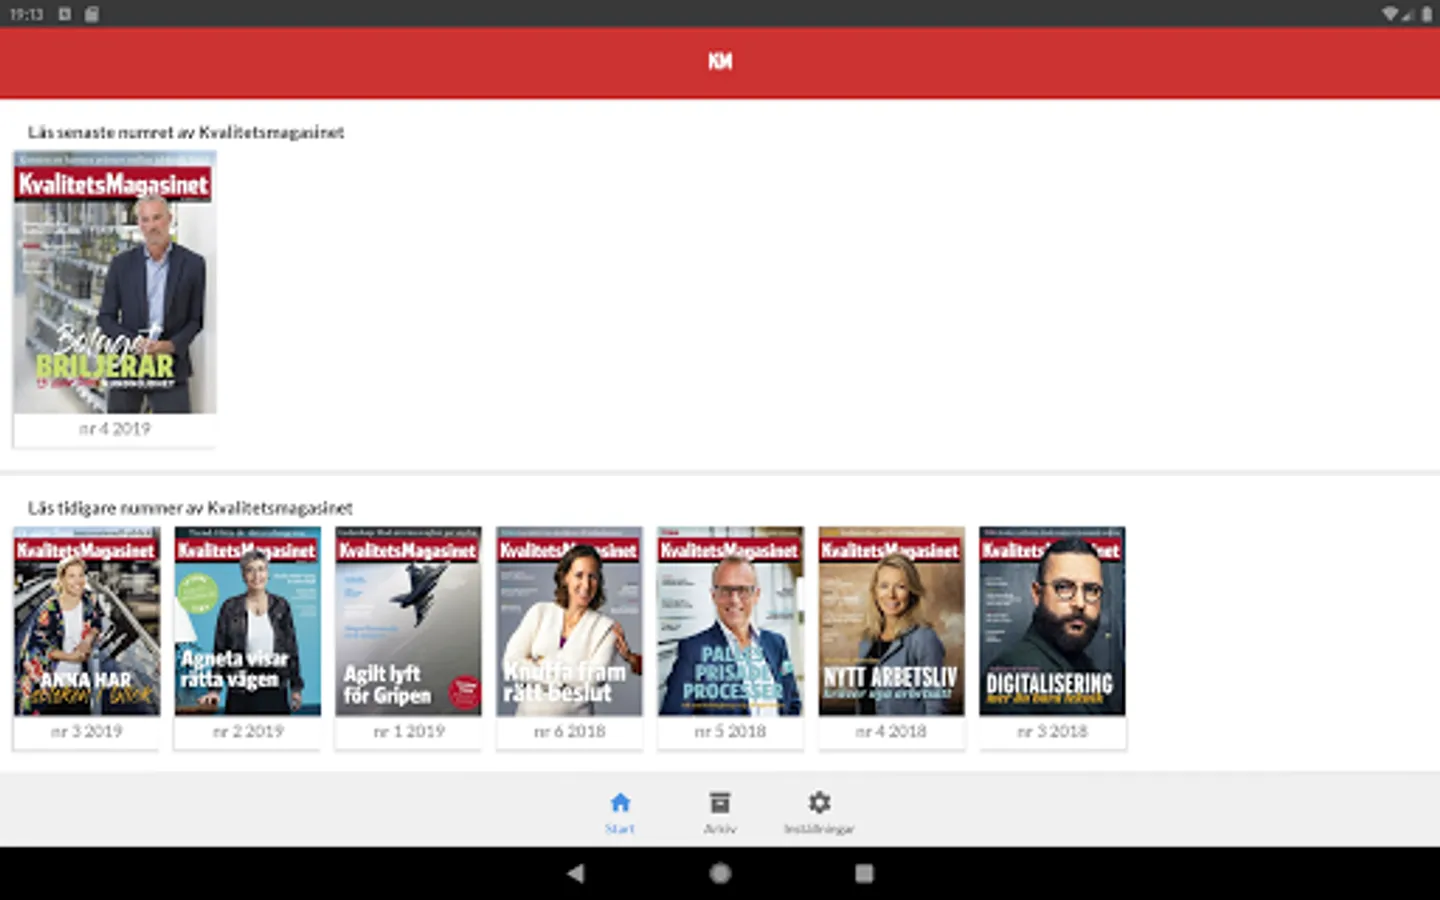1440x900 pixels.
Task: Select the 'nr 5 2018' label
Action: point(731,731)
